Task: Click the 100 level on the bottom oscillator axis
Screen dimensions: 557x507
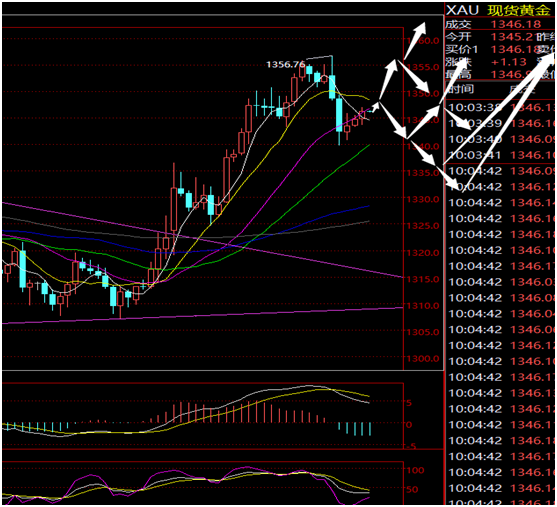Action: [x=415, y=470]
